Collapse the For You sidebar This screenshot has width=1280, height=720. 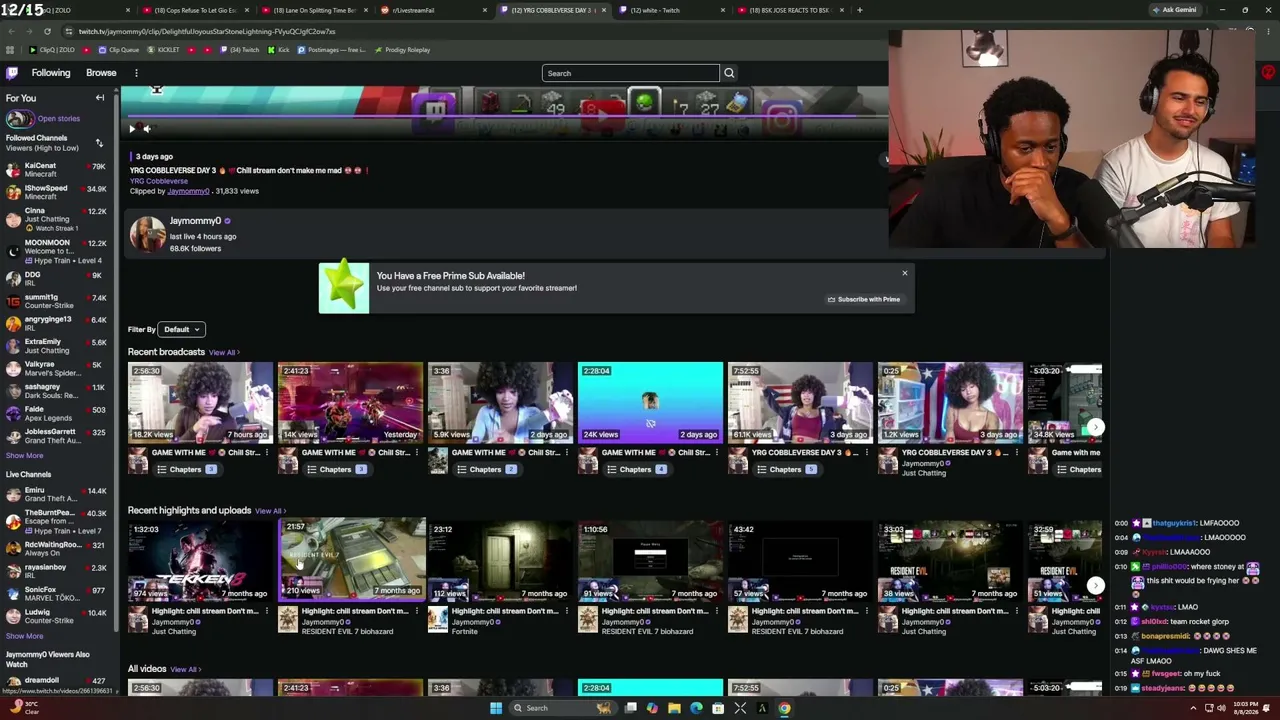pos(100,98)
